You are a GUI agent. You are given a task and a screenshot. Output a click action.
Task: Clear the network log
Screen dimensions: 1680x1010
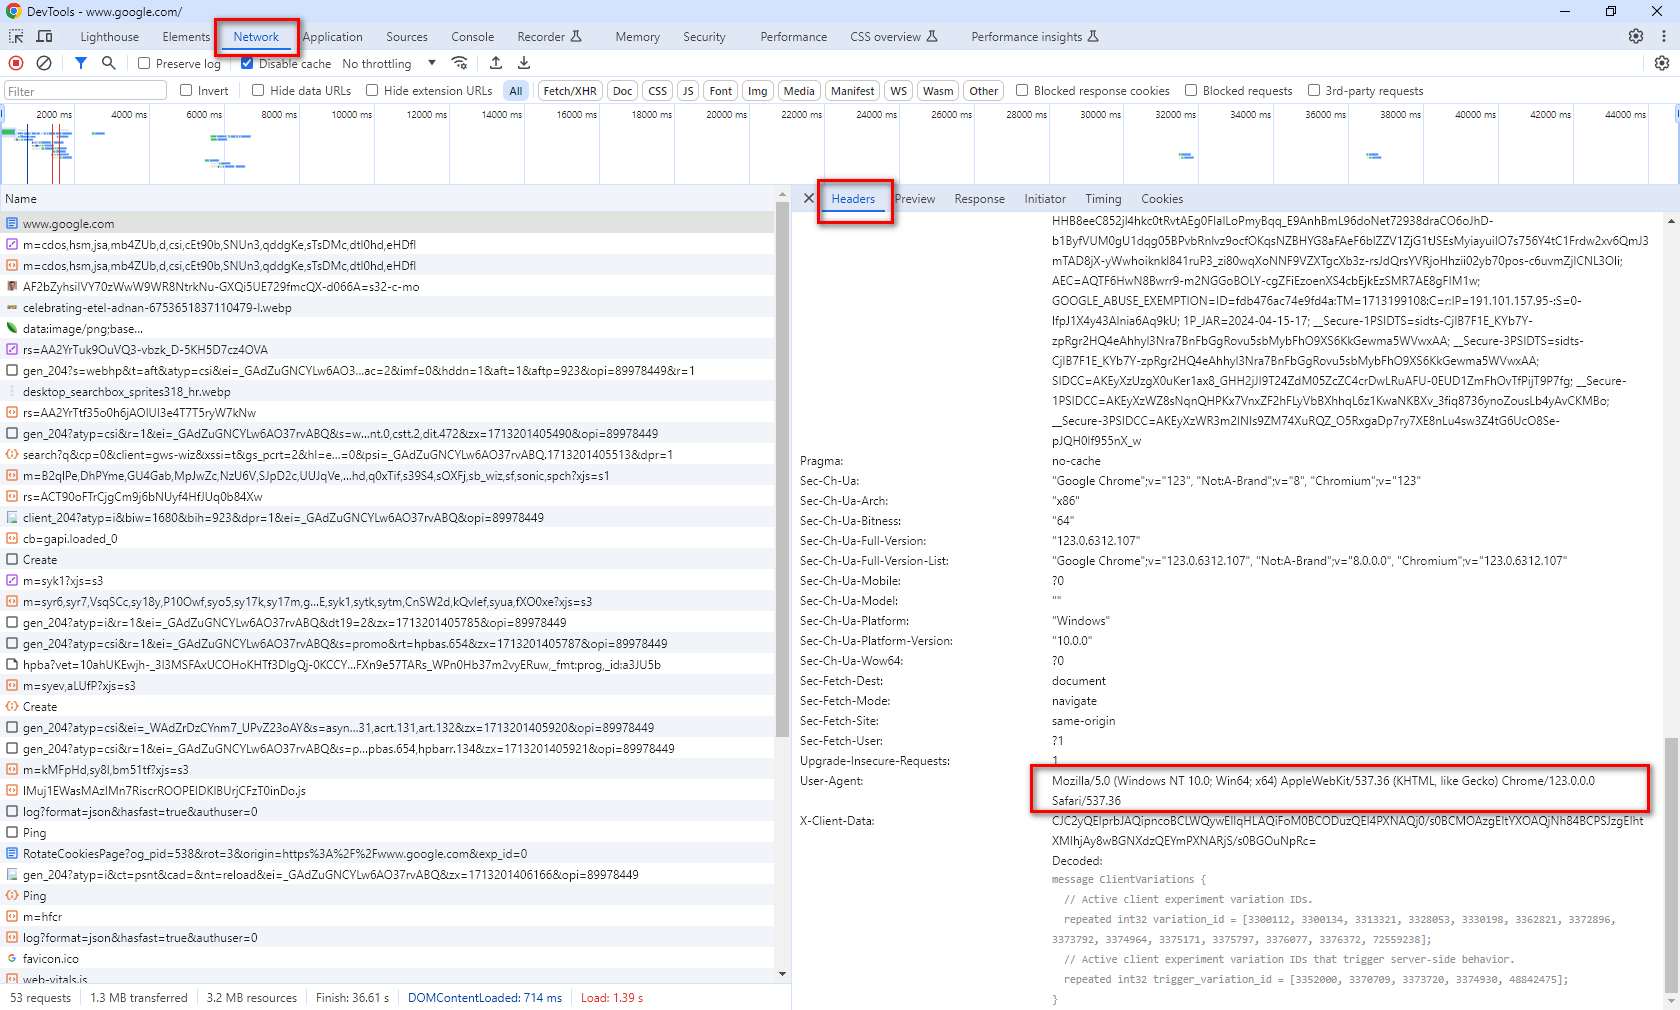43,62
